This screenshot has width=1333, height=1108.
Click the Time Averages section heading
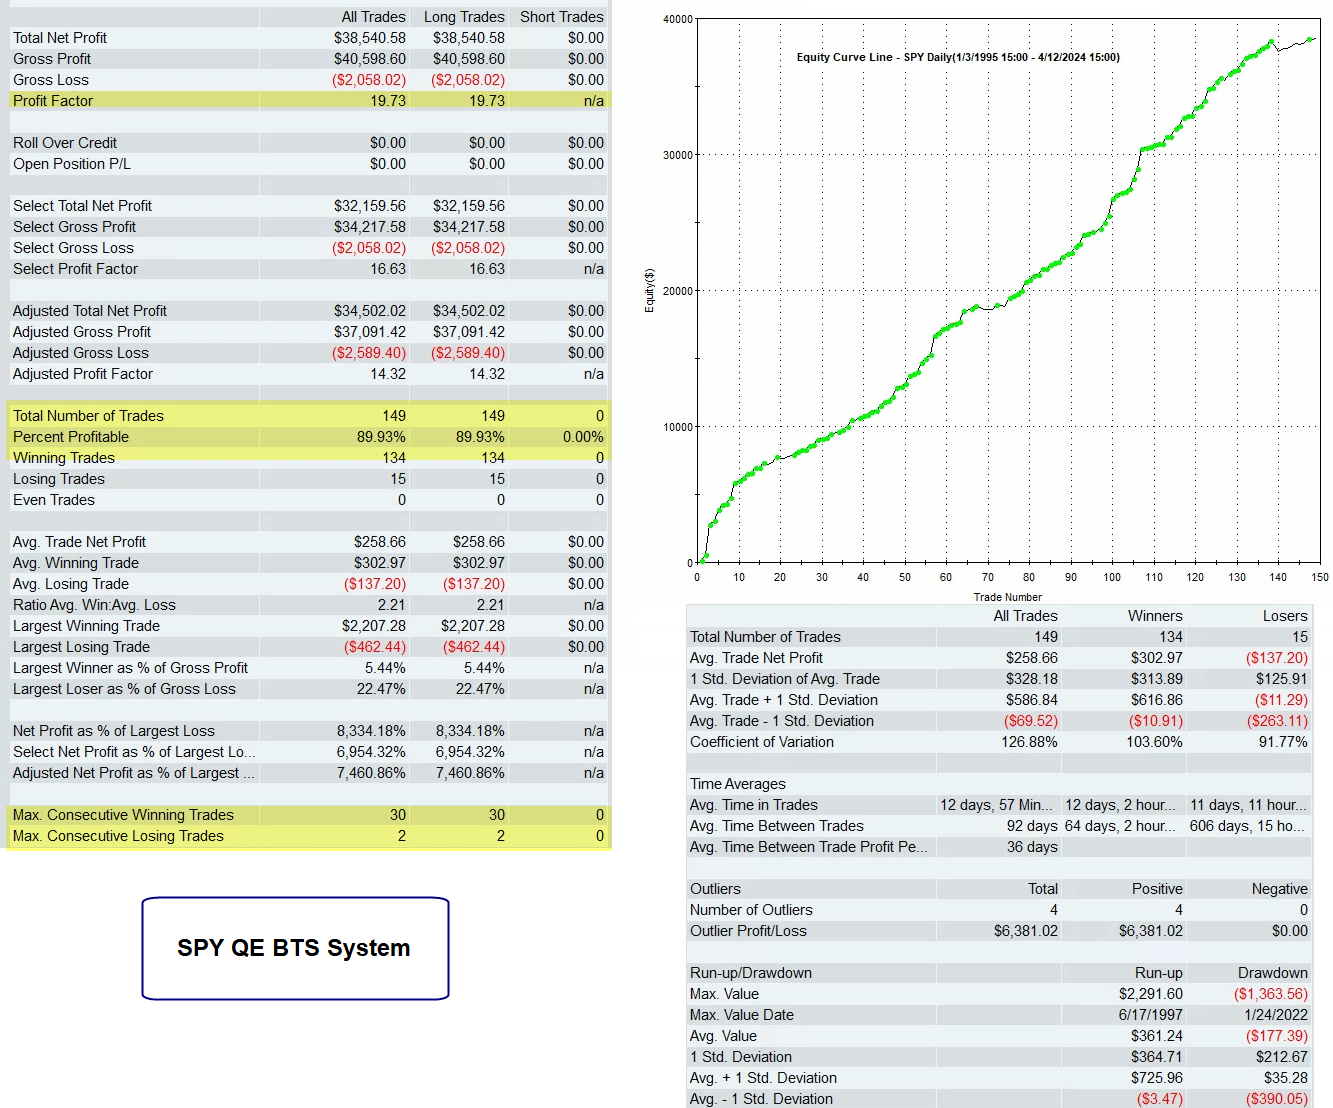738,784
